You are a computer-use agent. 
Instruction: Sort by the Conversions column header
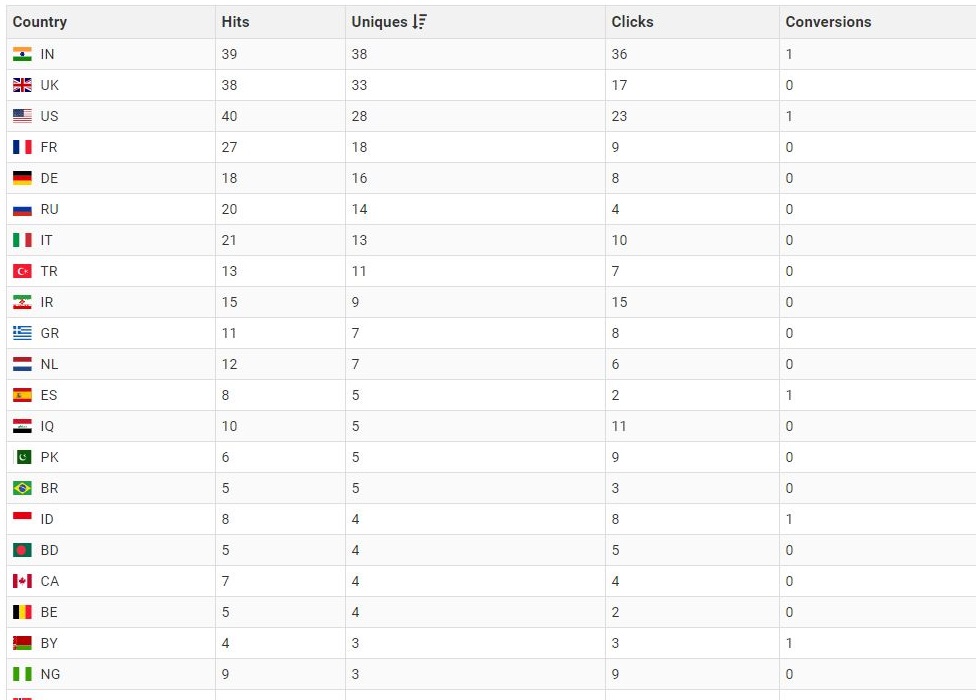(x=828, y=22)
